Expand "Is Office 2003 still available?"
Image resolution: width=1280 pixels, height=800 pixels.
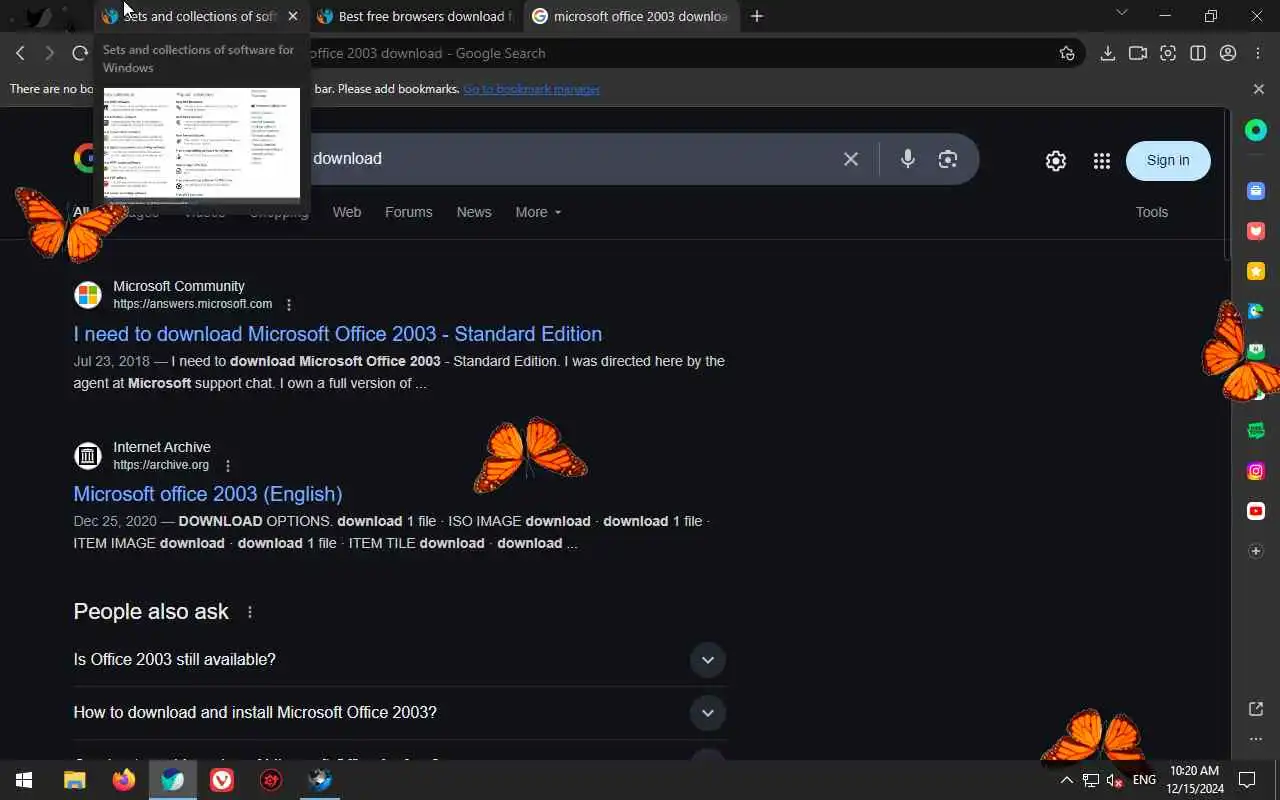[x=400, y=660]
